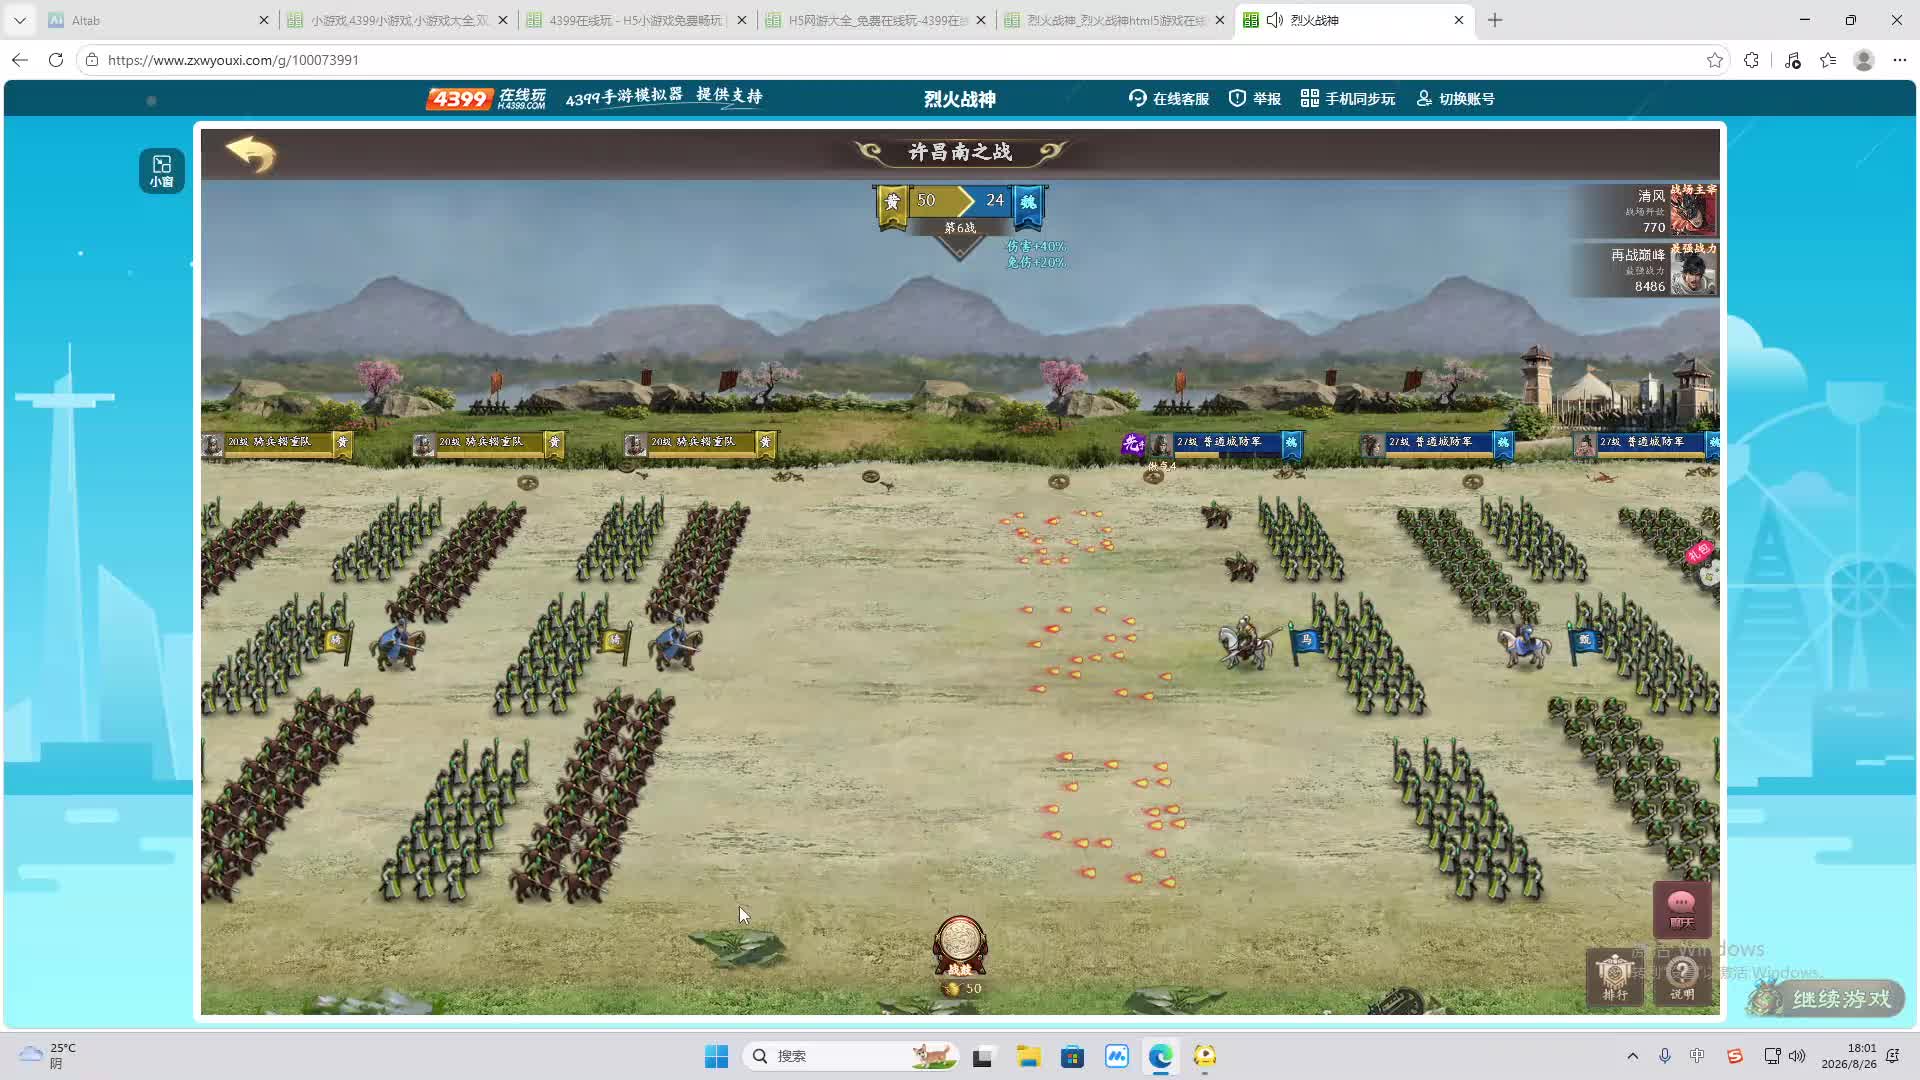Image resolution: width=1920 pixels, height=1080 pixels.
Task: Switch to the 小游戏,4399小游戏 tab
Action: 398,20
